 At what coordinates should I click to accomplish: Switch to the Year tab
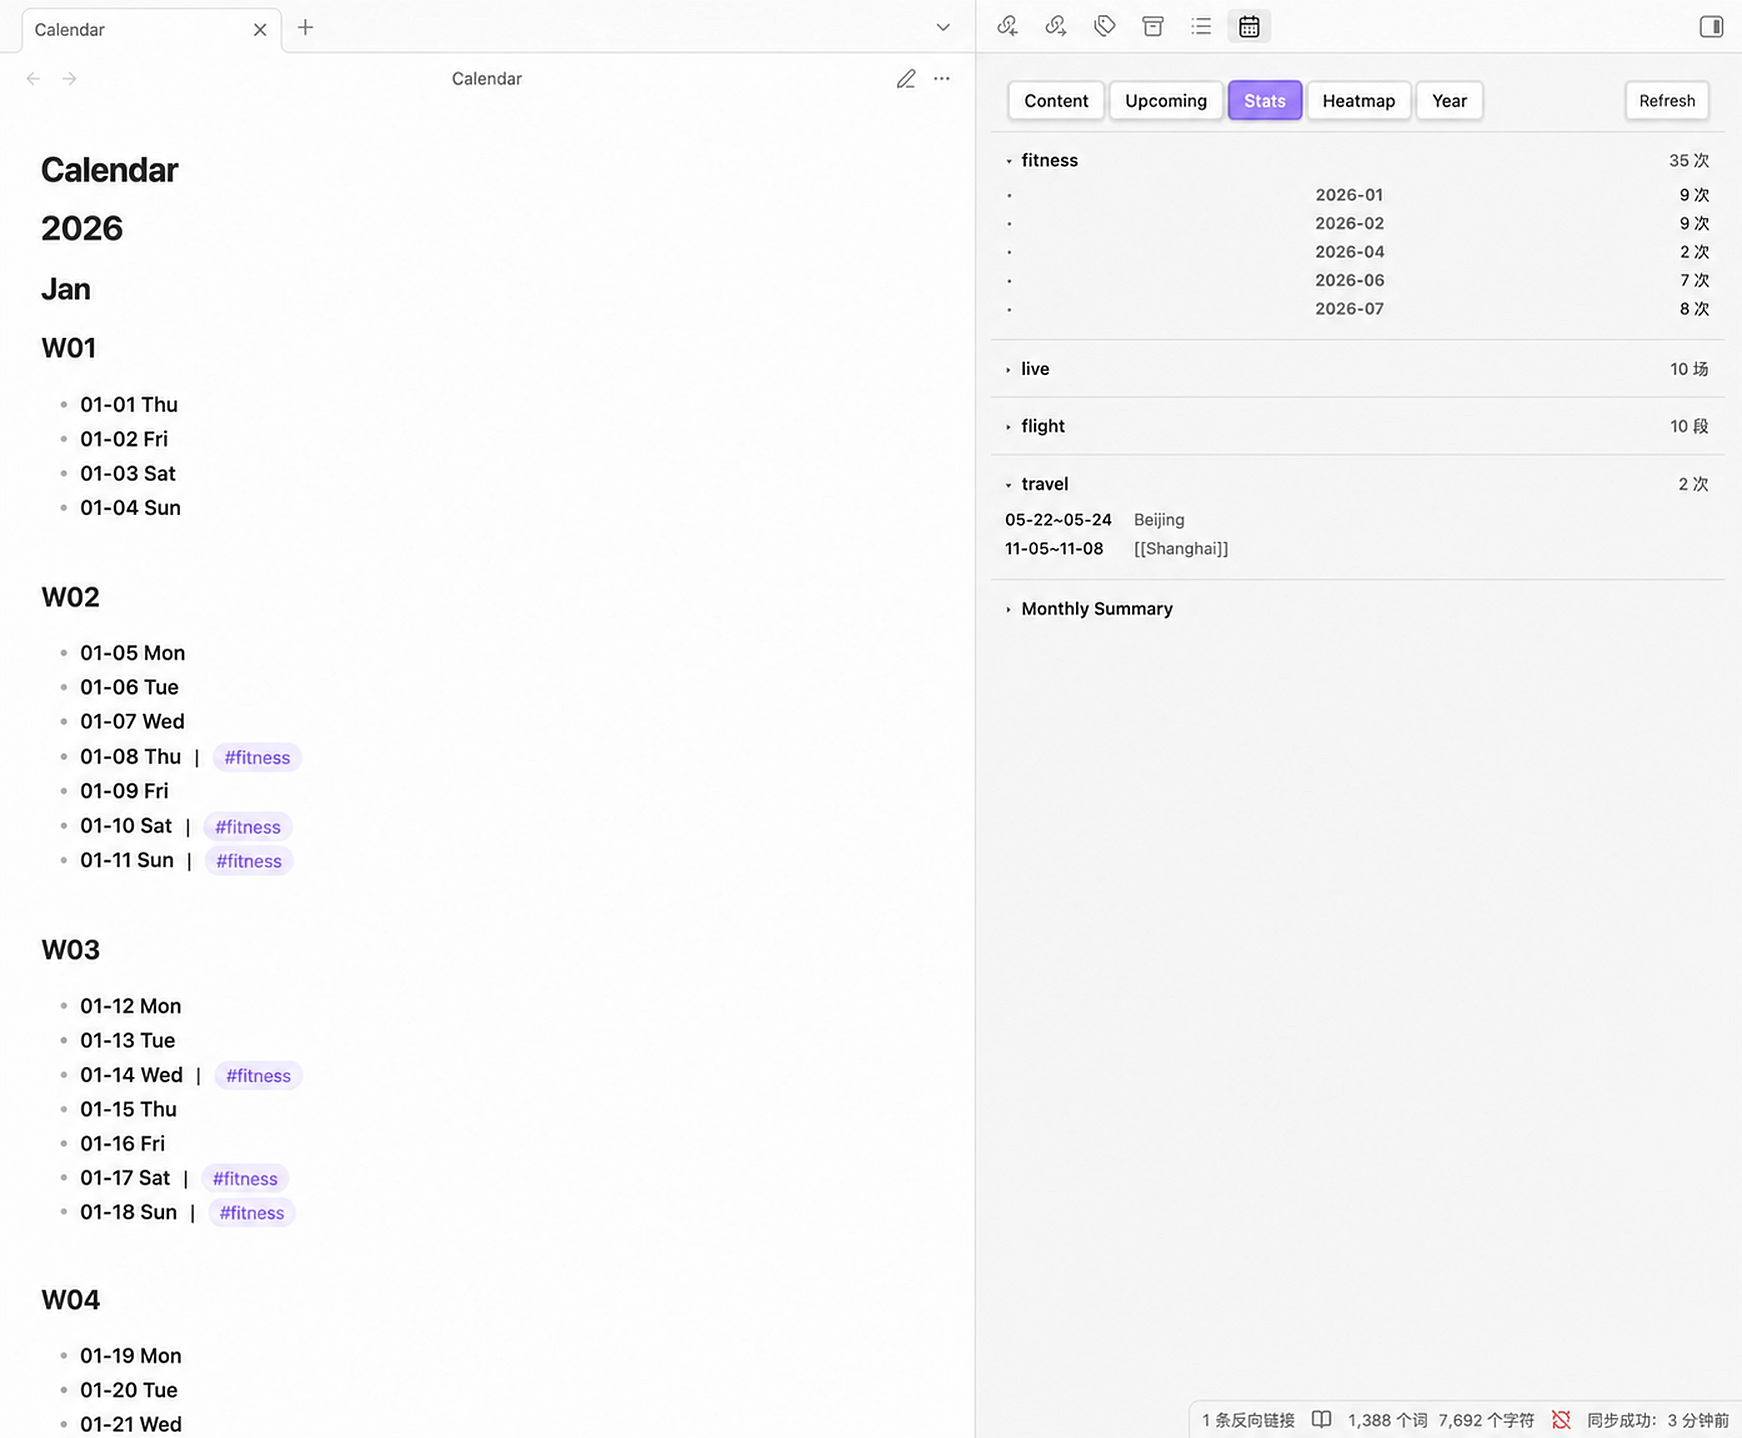(x=1449, y=101)
